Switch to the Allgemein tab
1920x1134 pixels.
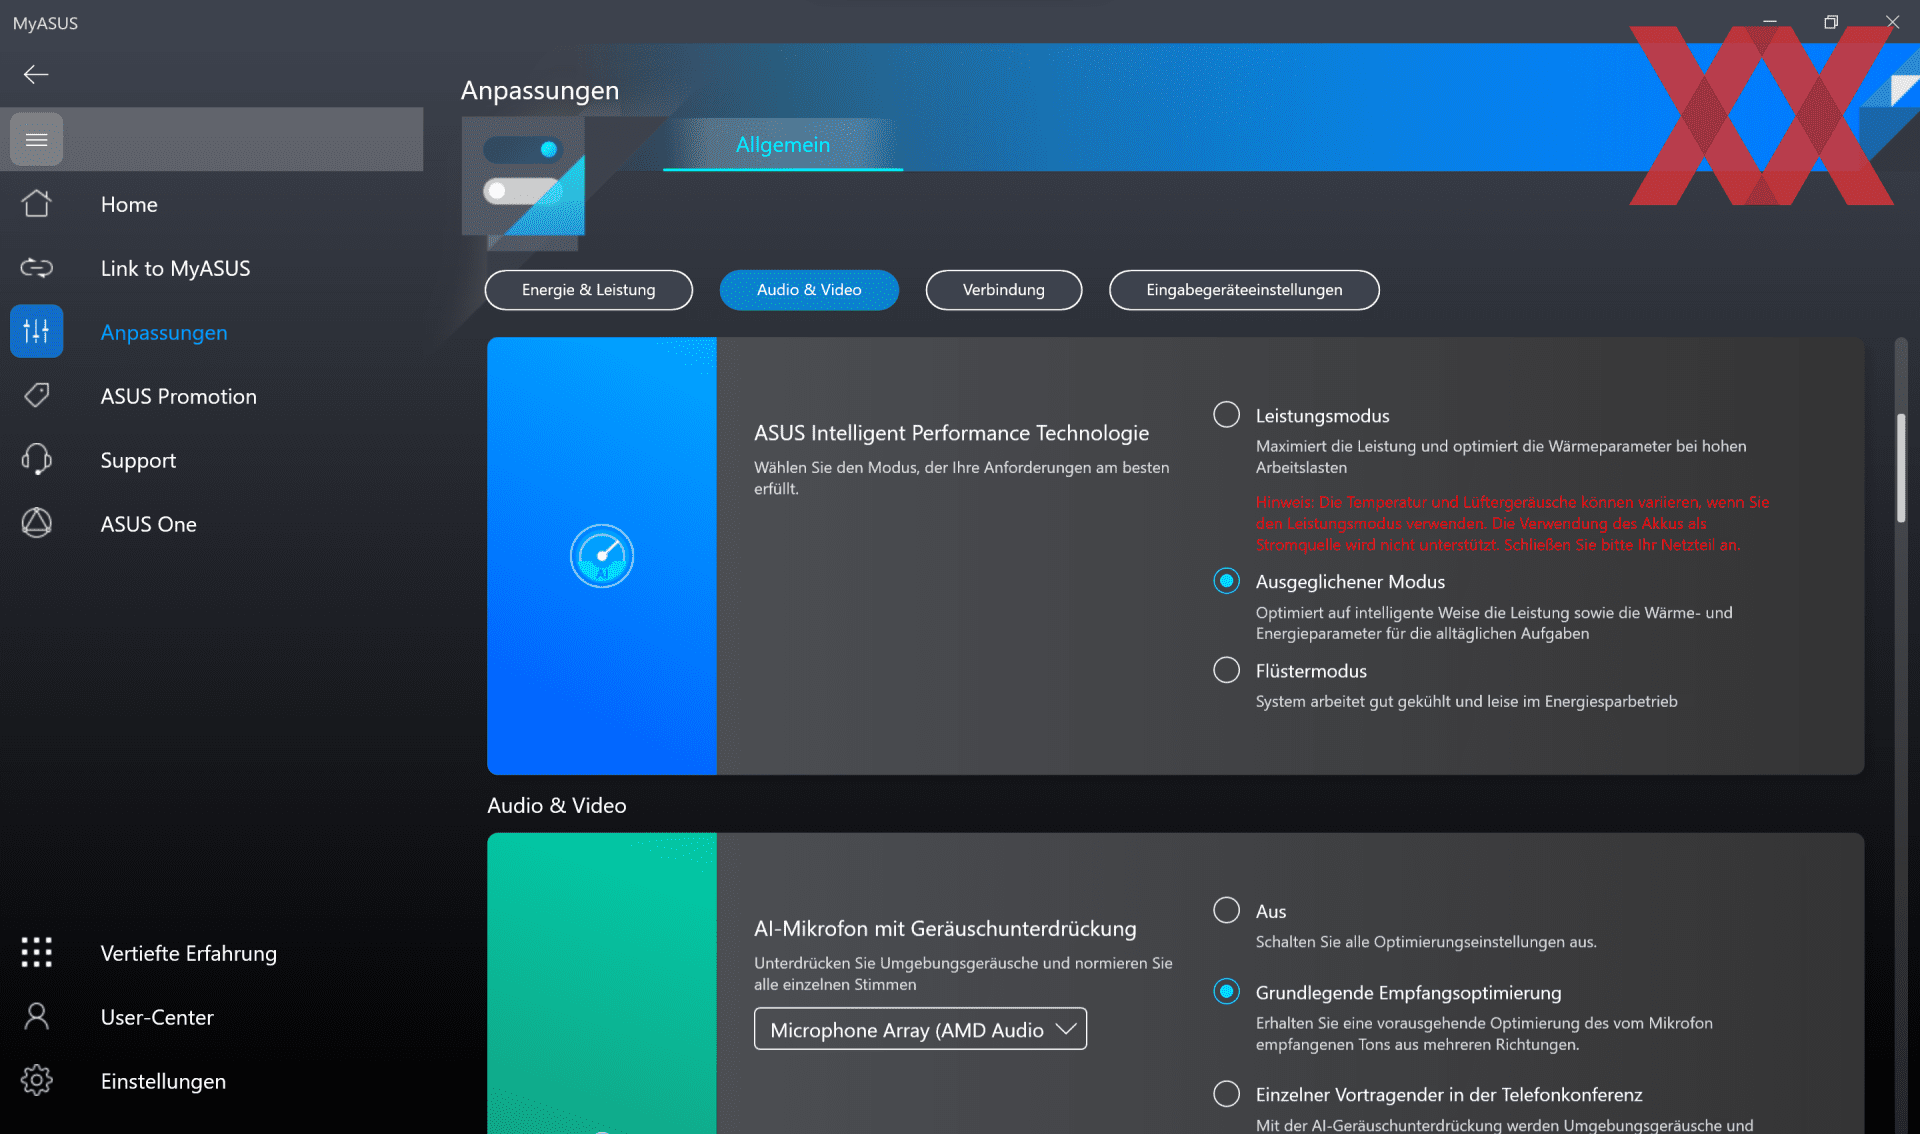coord(783,145)
